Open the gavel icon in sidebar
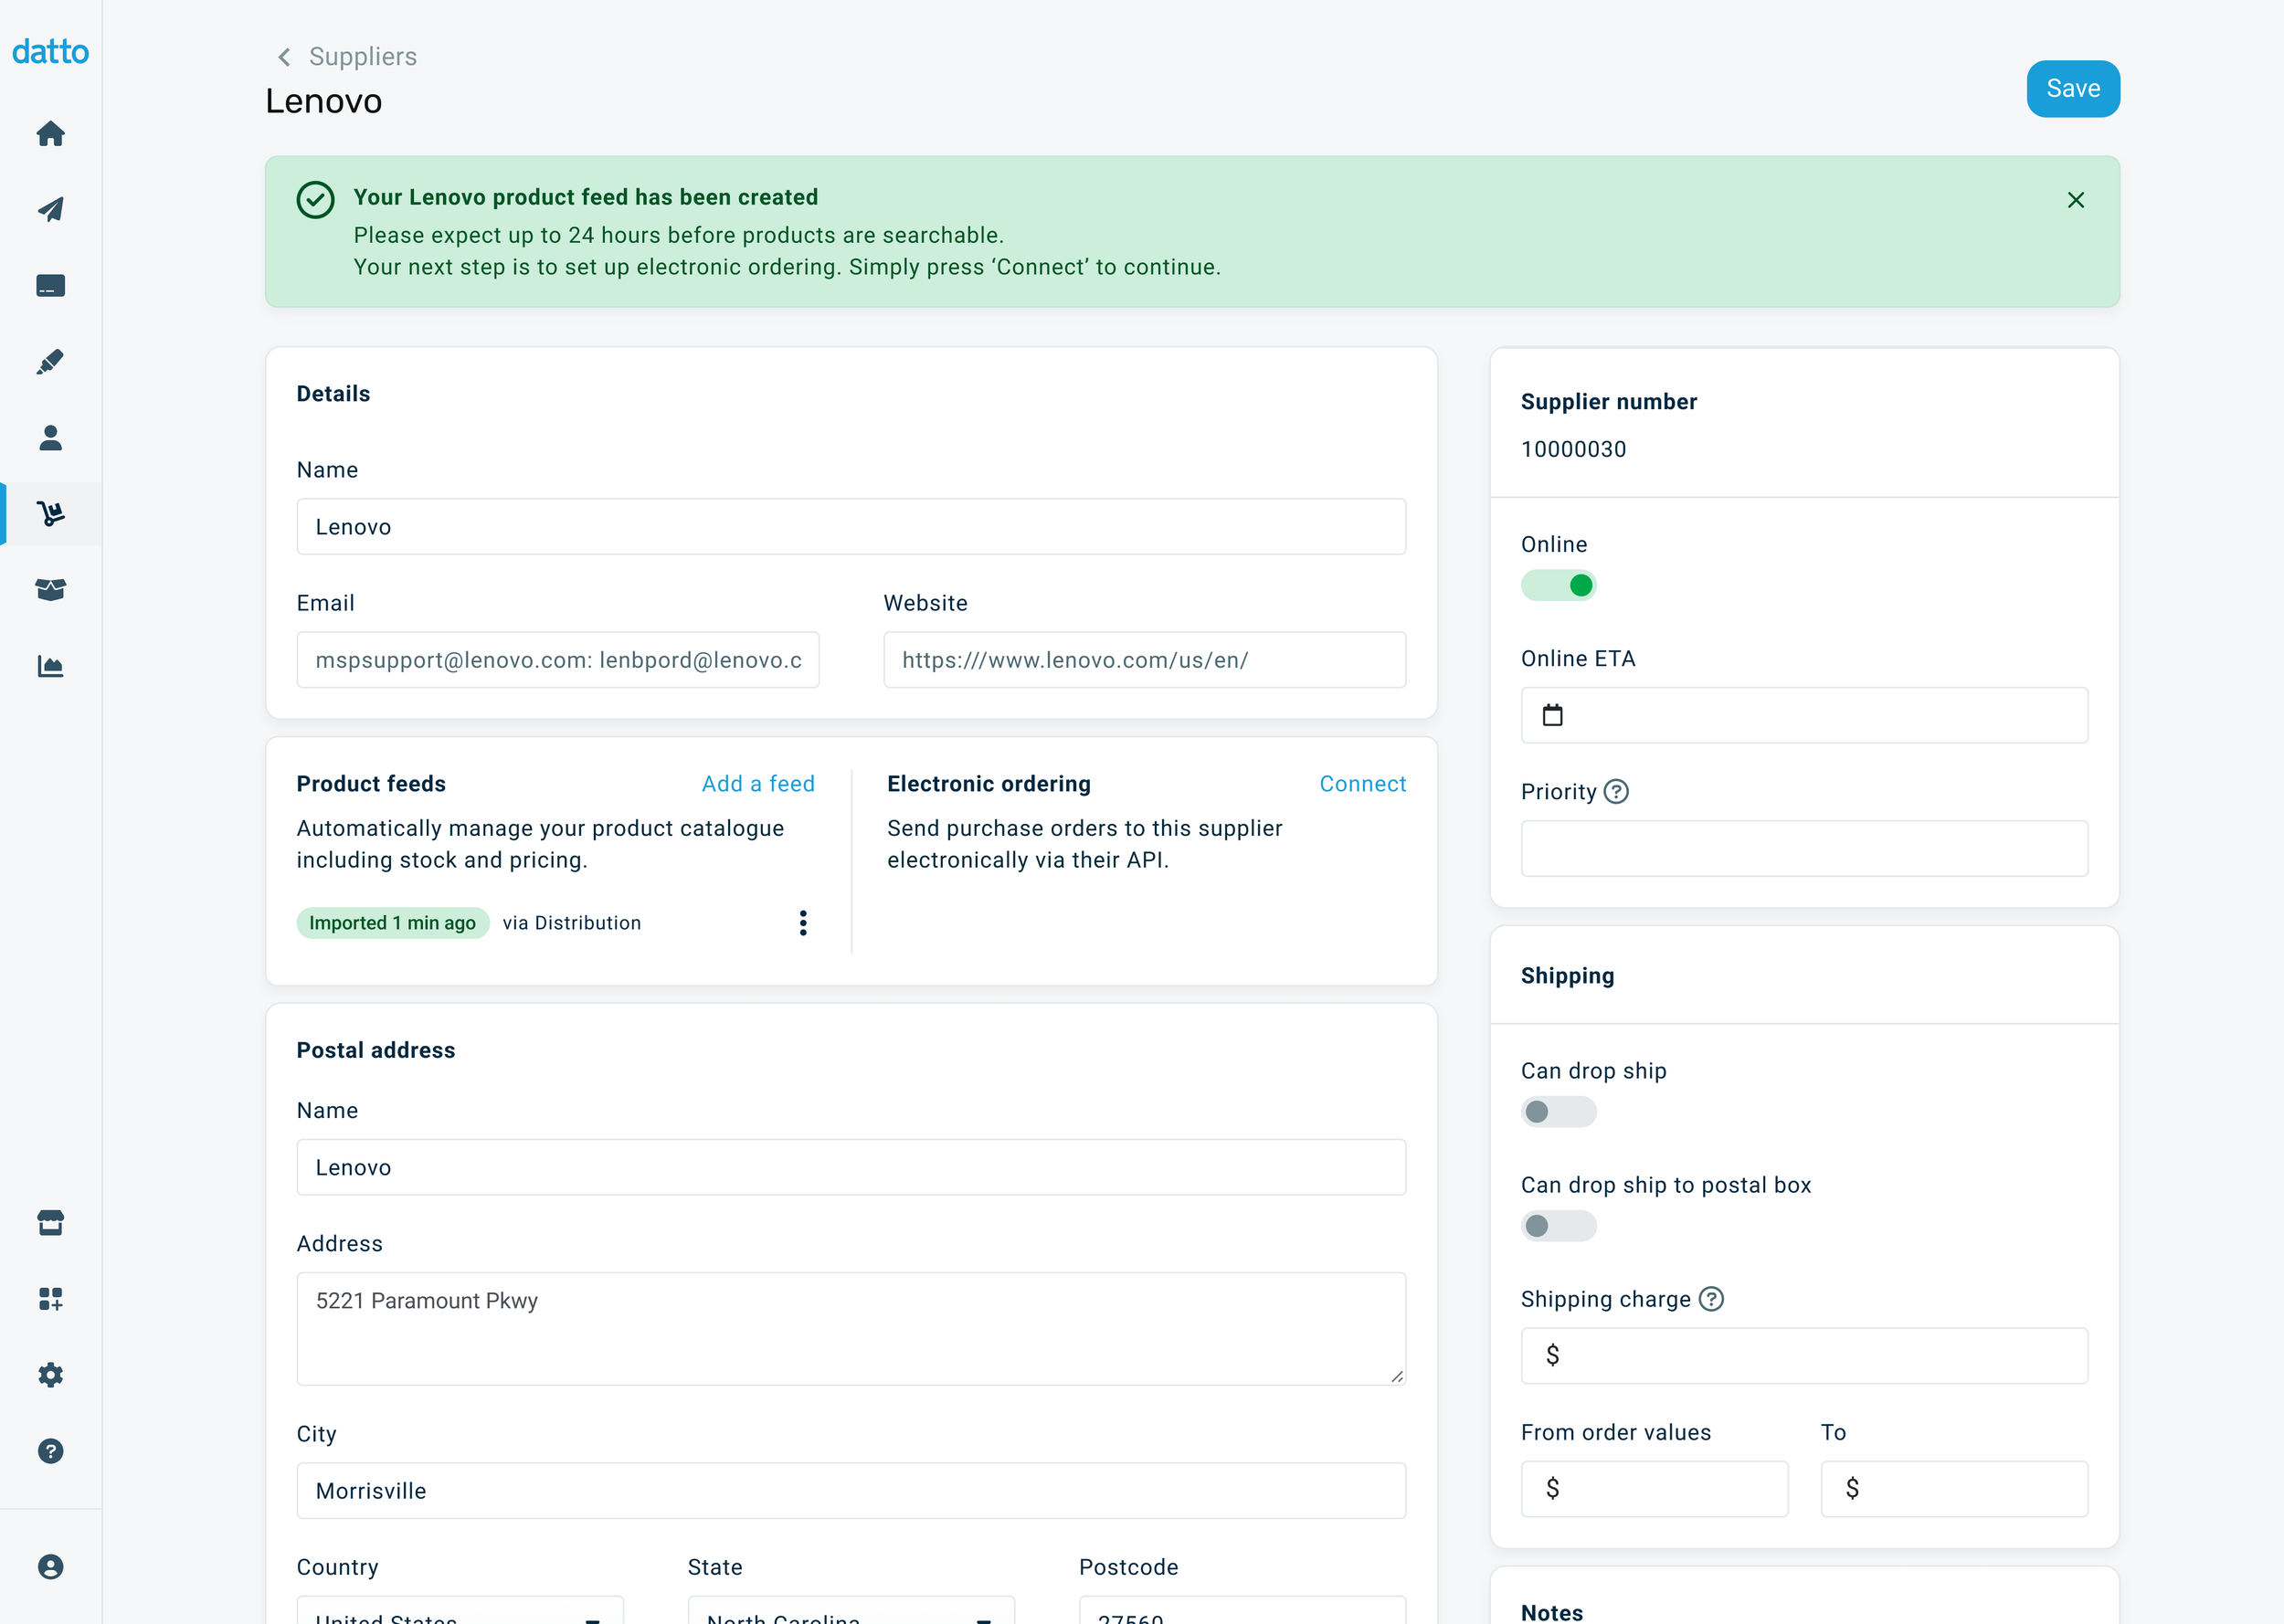 (x=50, y=362)
